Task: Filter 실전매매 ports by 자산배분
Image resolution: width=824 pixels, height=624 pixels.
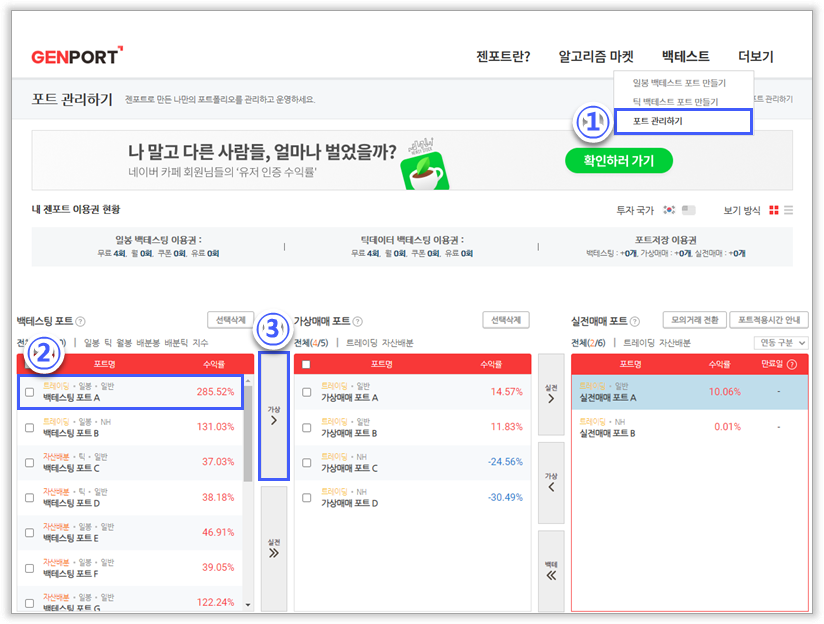Action: click(671, 343)
